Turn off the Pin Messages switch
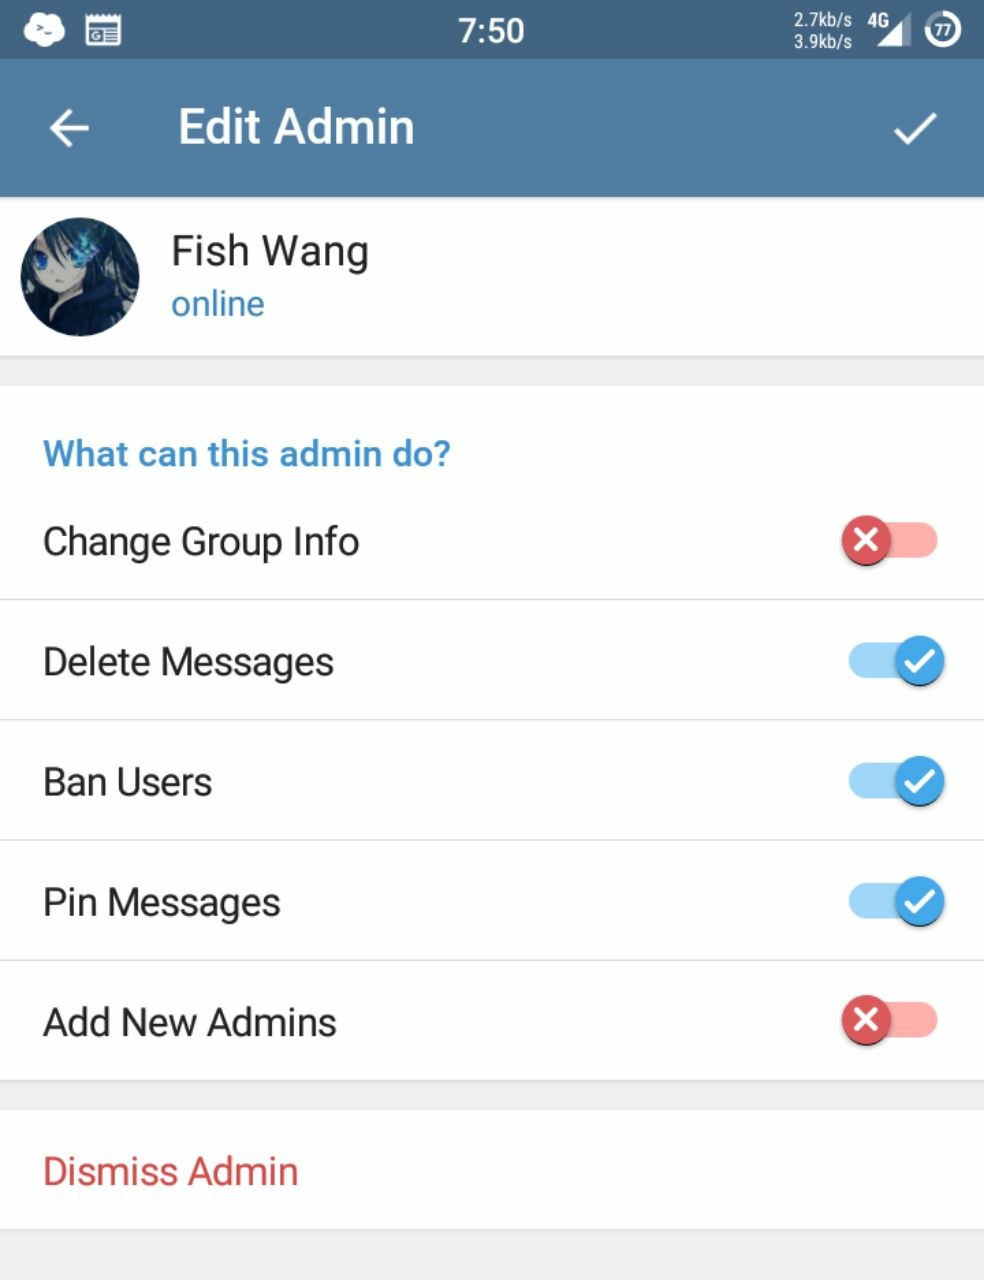 896,901
